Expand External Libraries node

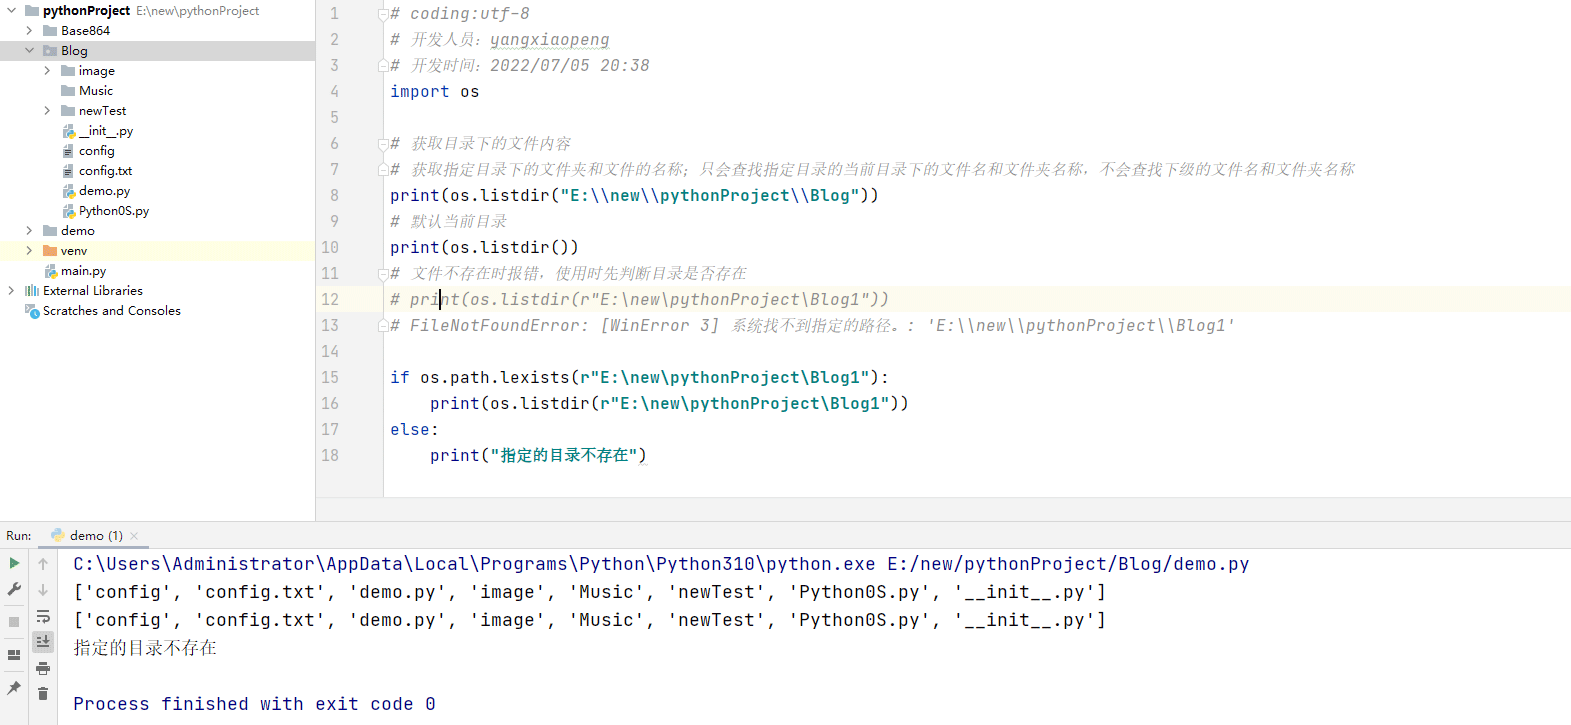11,291
